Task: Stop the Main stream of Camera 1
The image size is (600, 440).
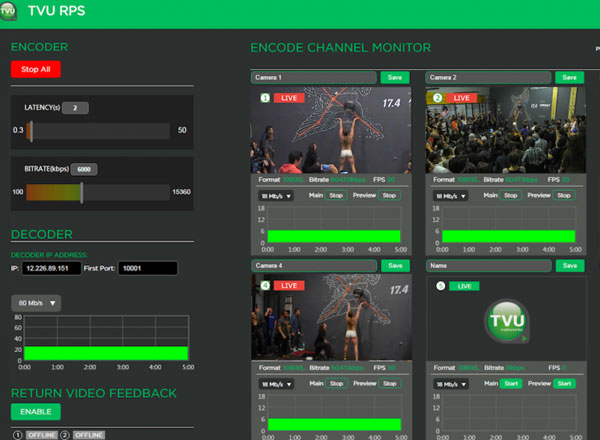Action: click(x=336, y=196)
